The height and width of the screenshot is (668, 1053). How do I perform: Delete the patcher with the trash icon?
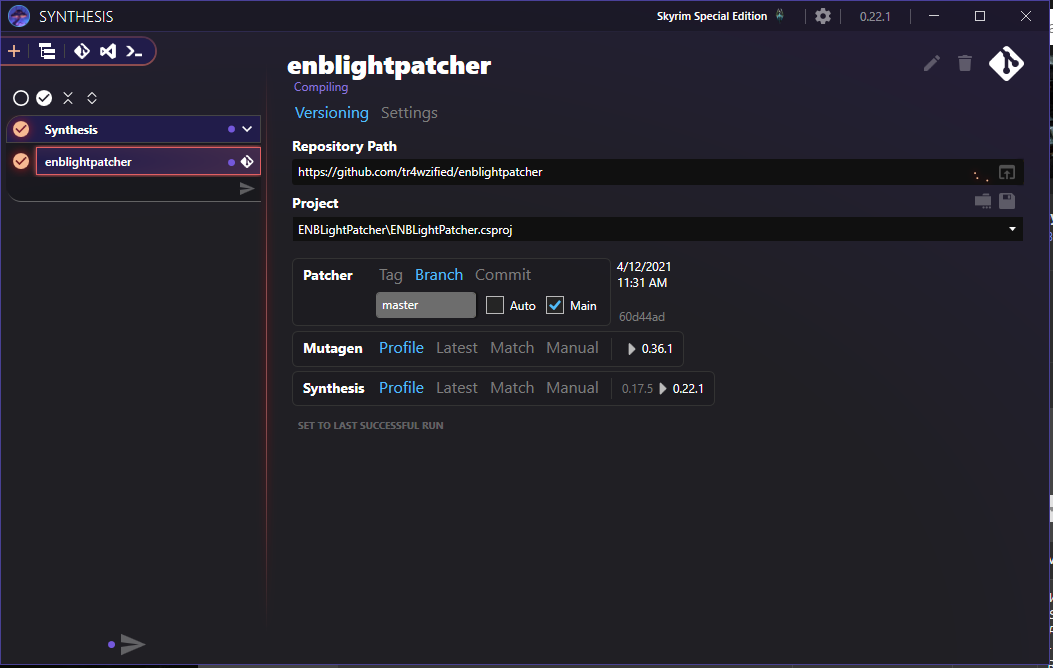[x=965, y=63]
